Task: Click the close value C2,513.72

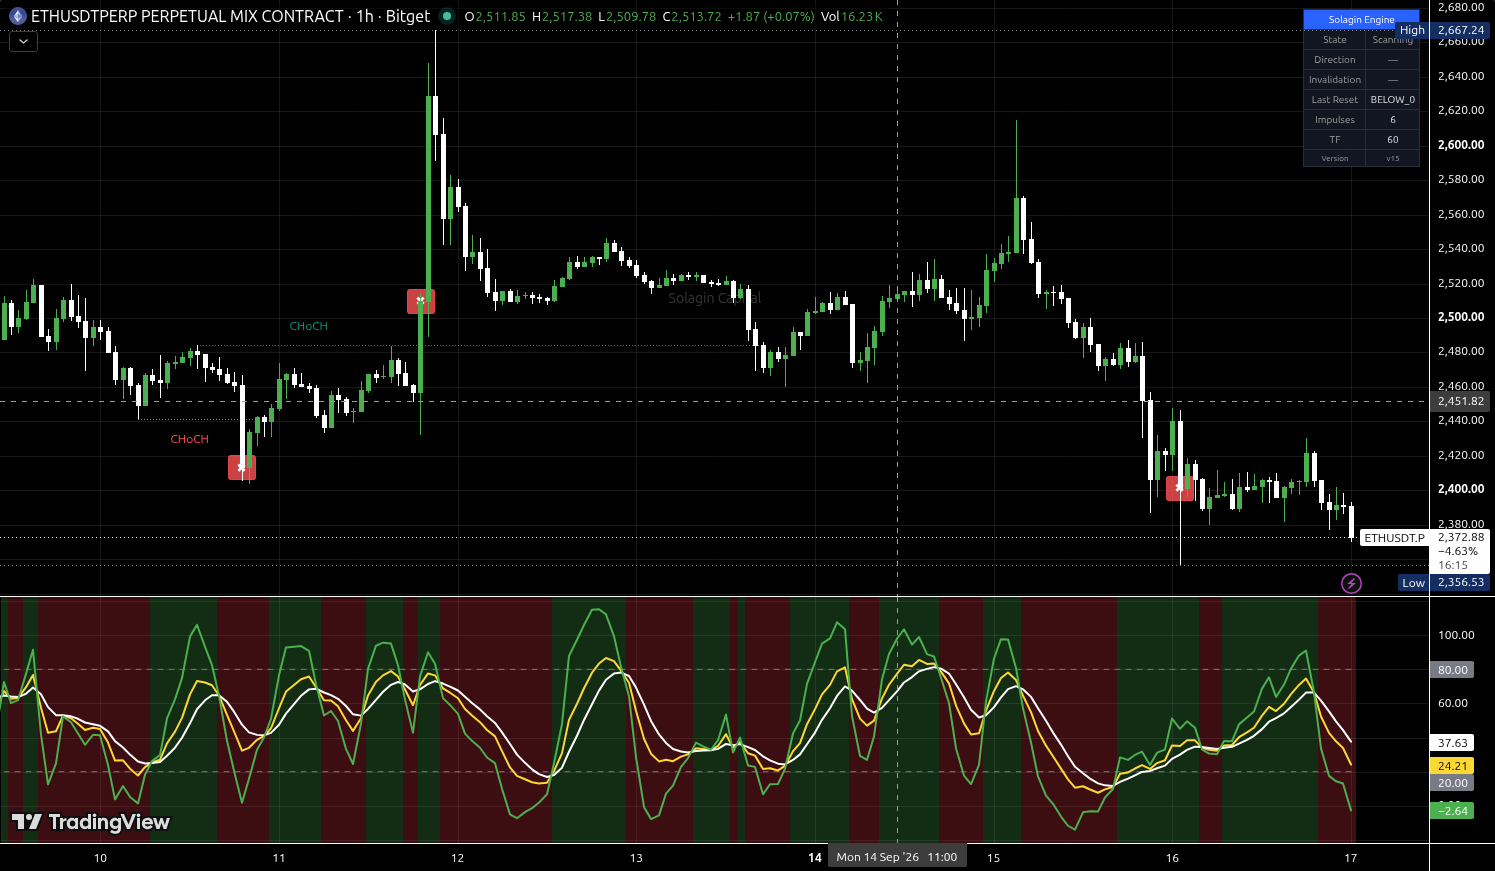Action: click(691, 16)
